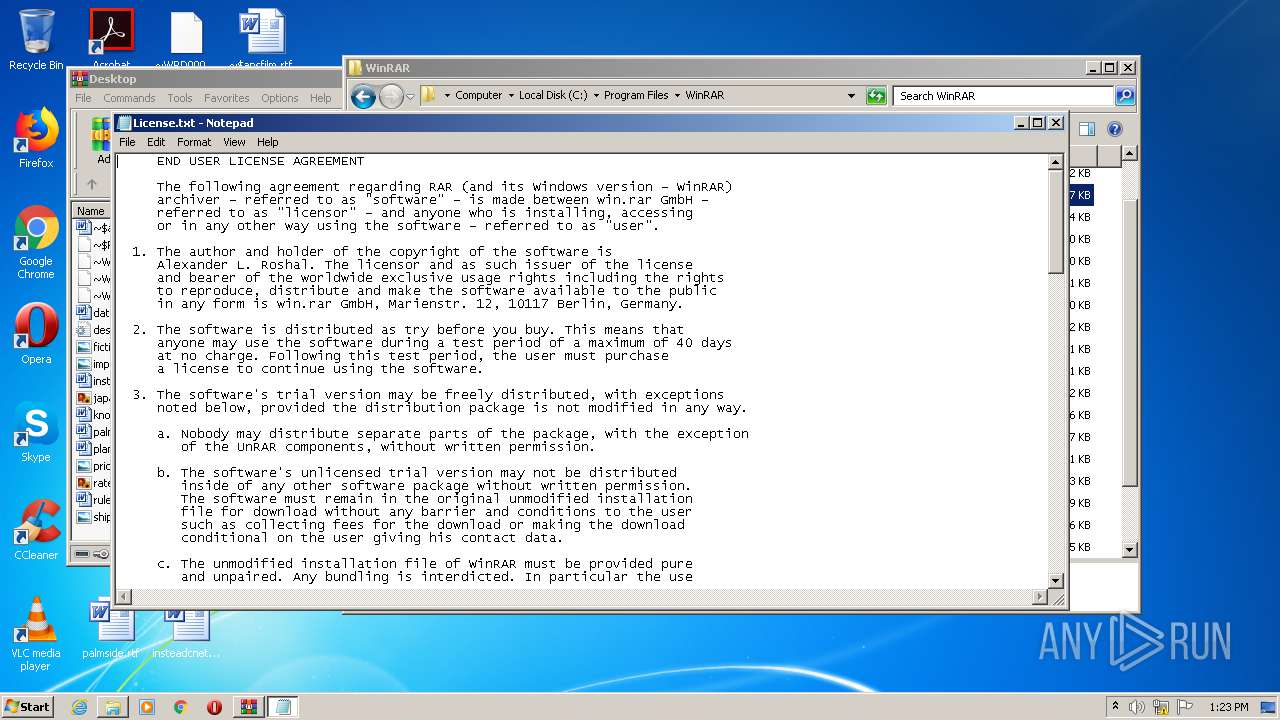
Task: Open the Opera desktop shortcut
Action: tap(36, 334)
